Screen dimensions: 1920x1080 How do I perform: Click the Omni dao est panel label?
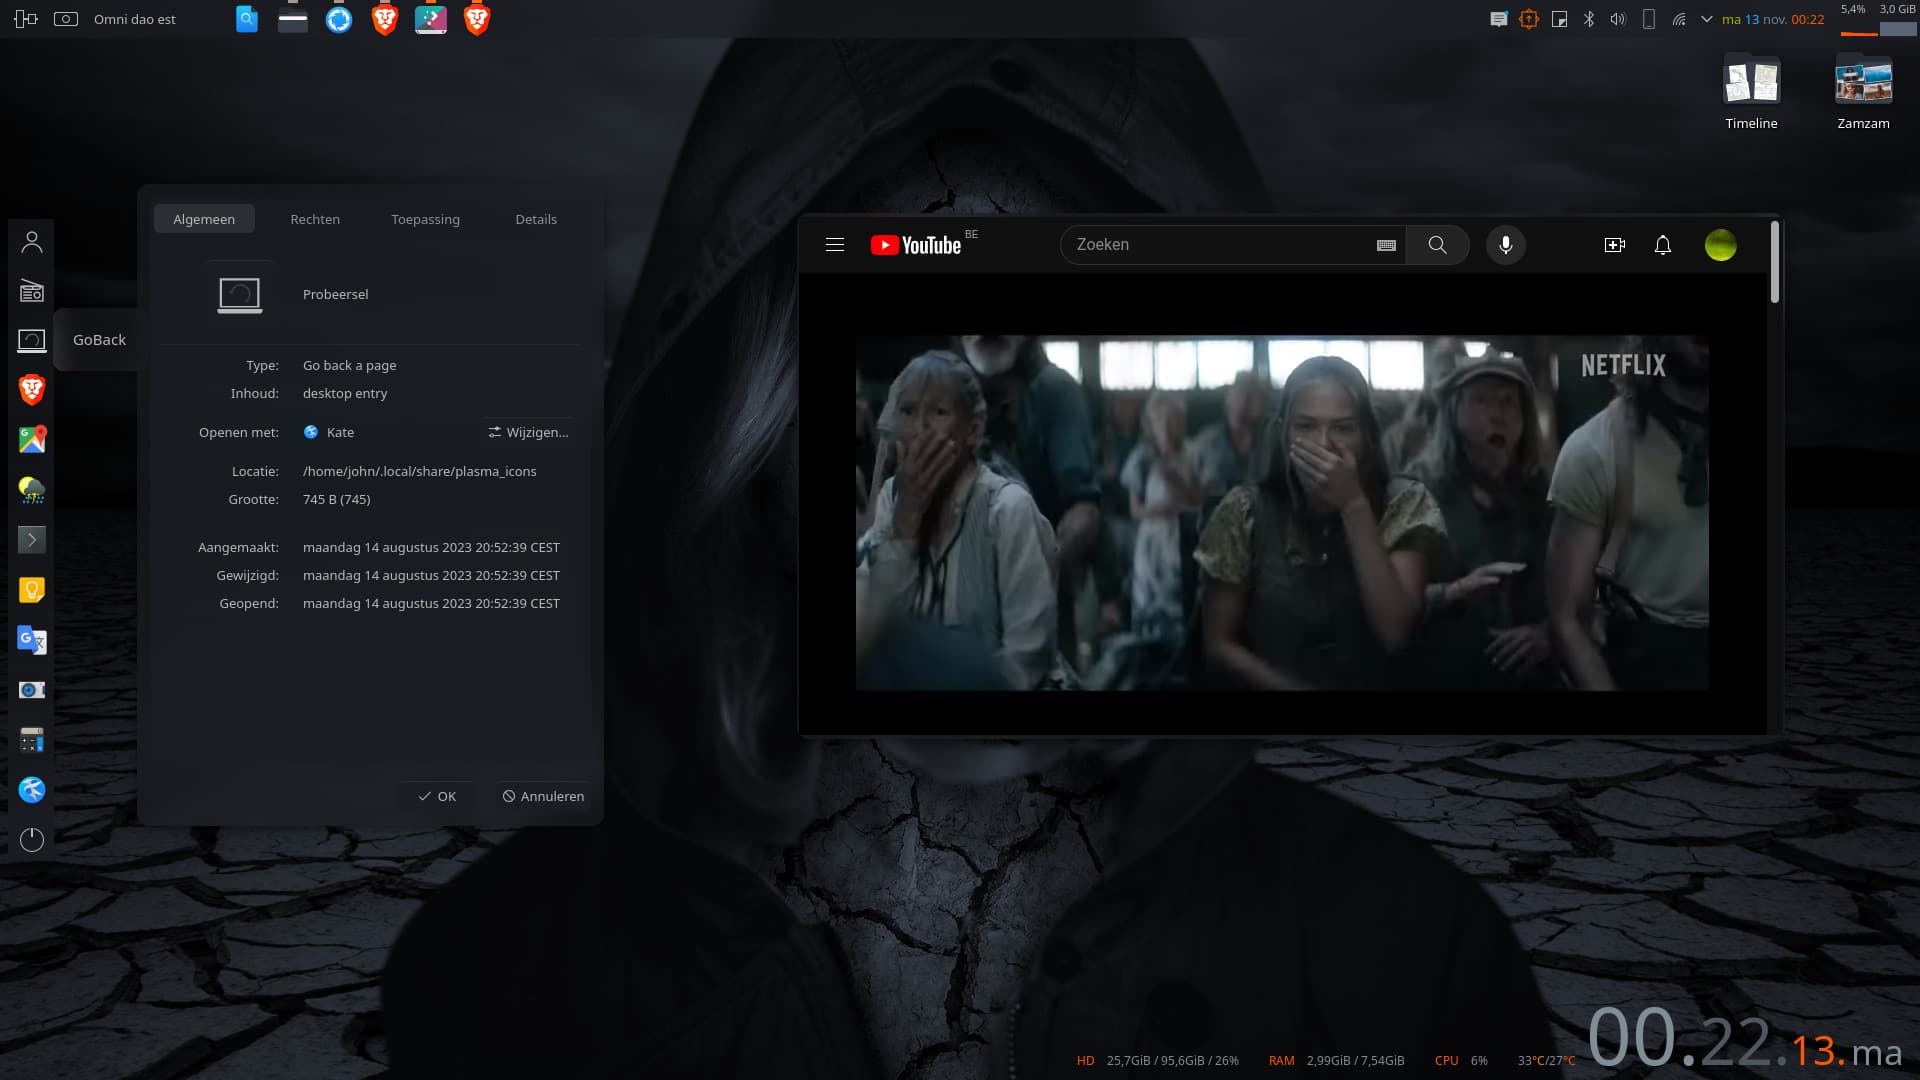click(135, 19)
